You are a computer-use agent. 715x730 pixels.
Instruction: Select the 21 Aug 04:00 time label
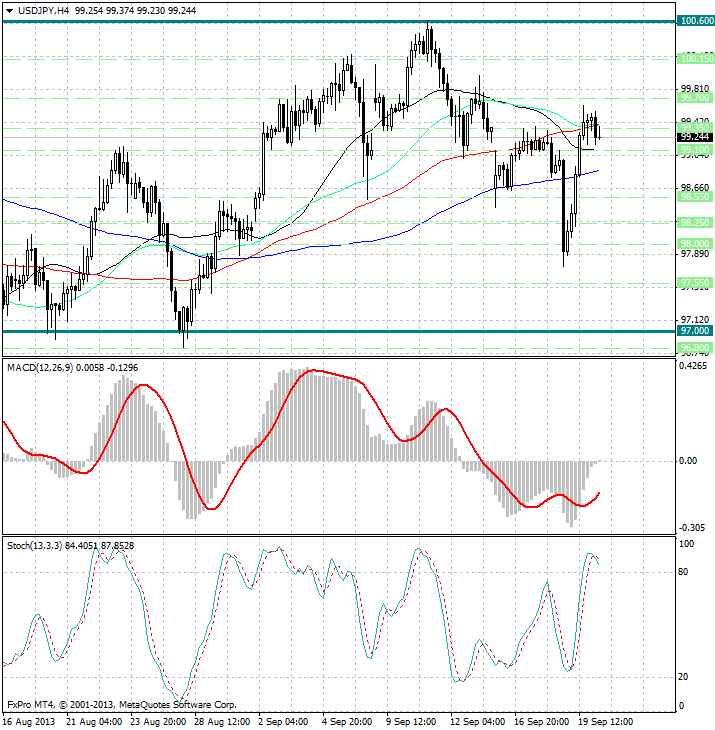(x=94, y=722)
